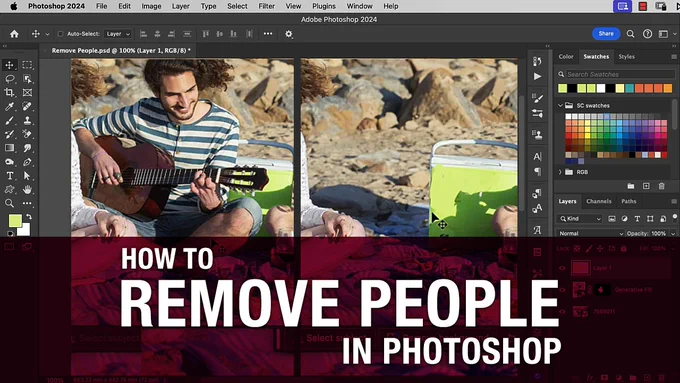
Task: Open the Brush Settings panel icon
Action: [x=537, y=99]
